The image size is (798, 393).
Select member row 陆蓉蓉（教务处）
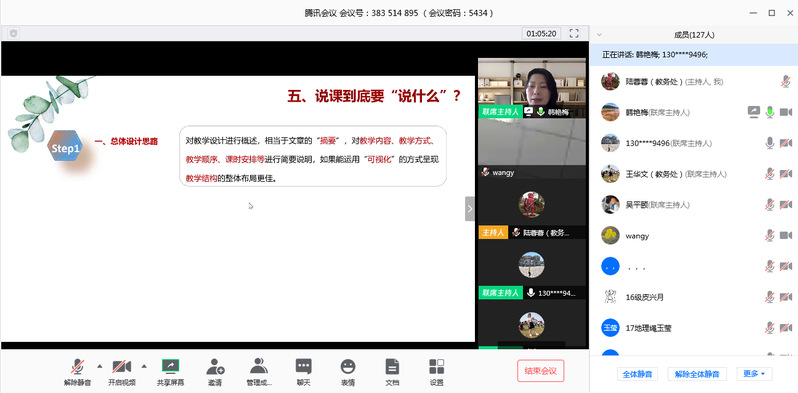click(694, 81)
